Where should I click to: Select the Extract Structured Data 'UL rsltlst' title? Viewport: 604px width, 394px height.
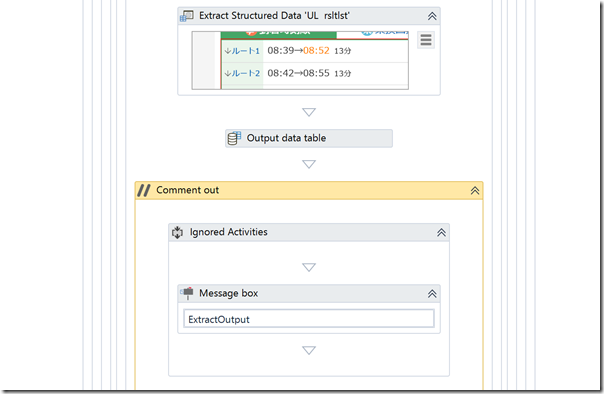(274, 16)
